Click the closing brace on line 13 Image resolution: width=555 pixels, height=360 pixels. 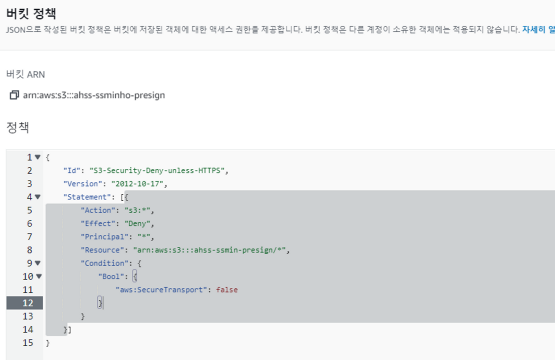tap(83, 316)
